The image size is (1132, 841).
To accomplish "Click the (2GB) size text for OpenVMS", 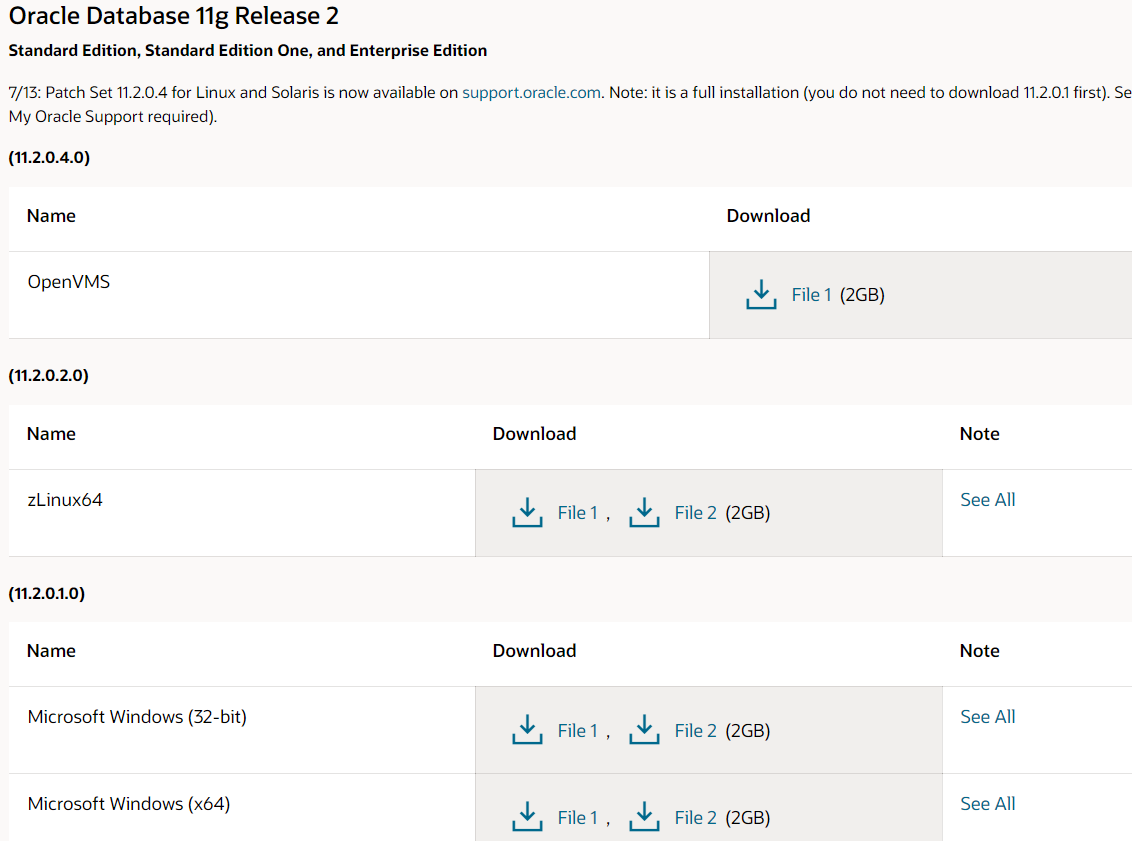I will click(862, 295).
